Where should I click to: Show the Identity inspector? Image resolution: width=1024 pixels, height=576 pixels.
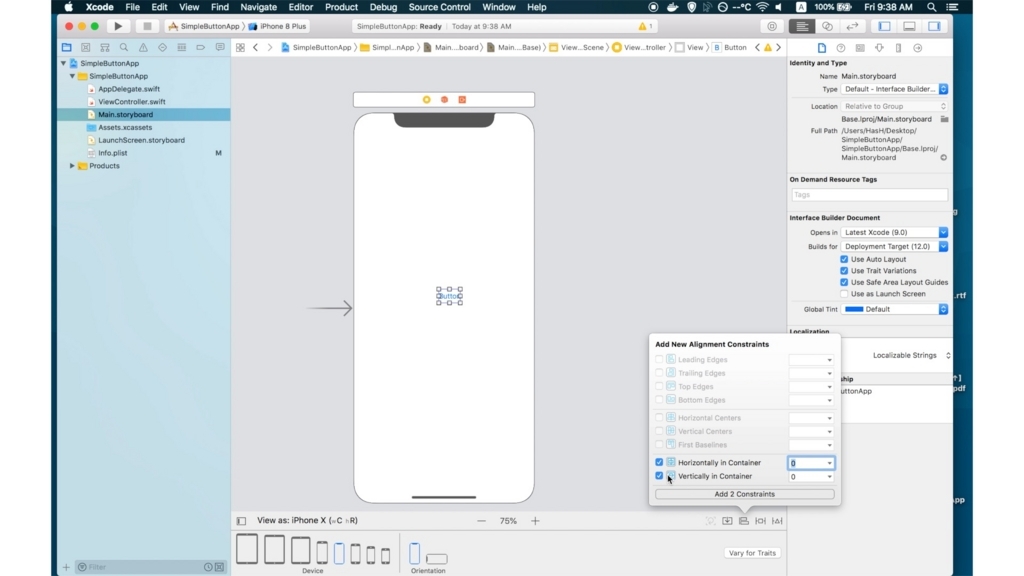tap(860, 48)
